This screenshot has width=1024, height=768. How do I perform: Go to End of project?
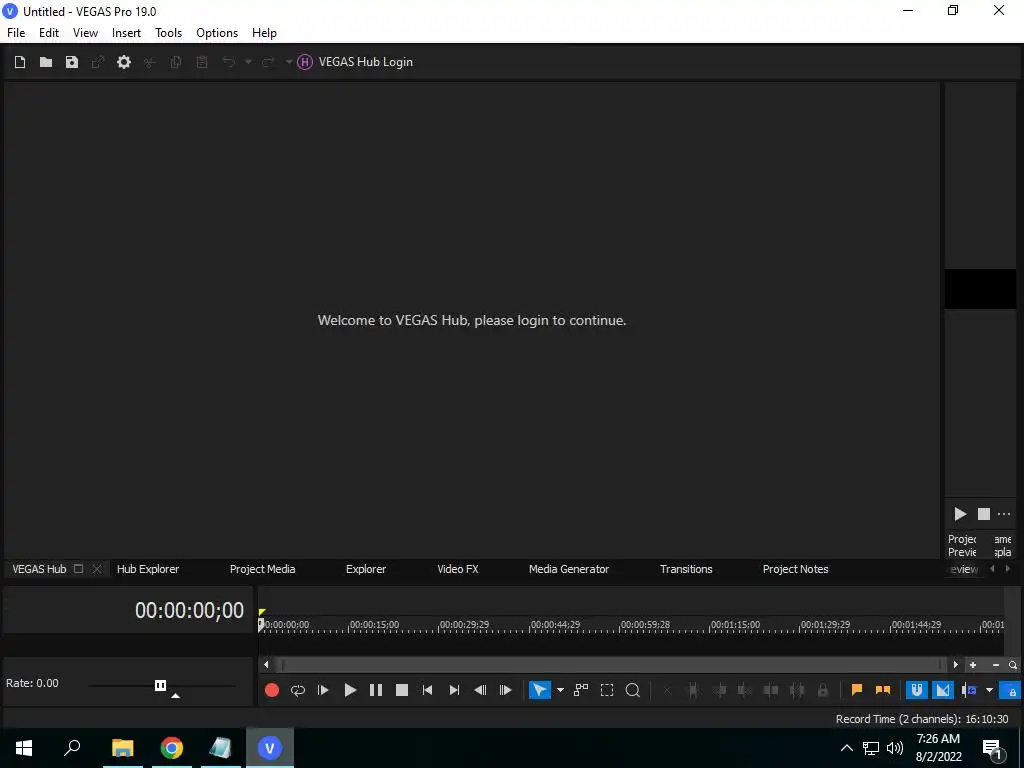pyautogui.click(x=454, y=690)
